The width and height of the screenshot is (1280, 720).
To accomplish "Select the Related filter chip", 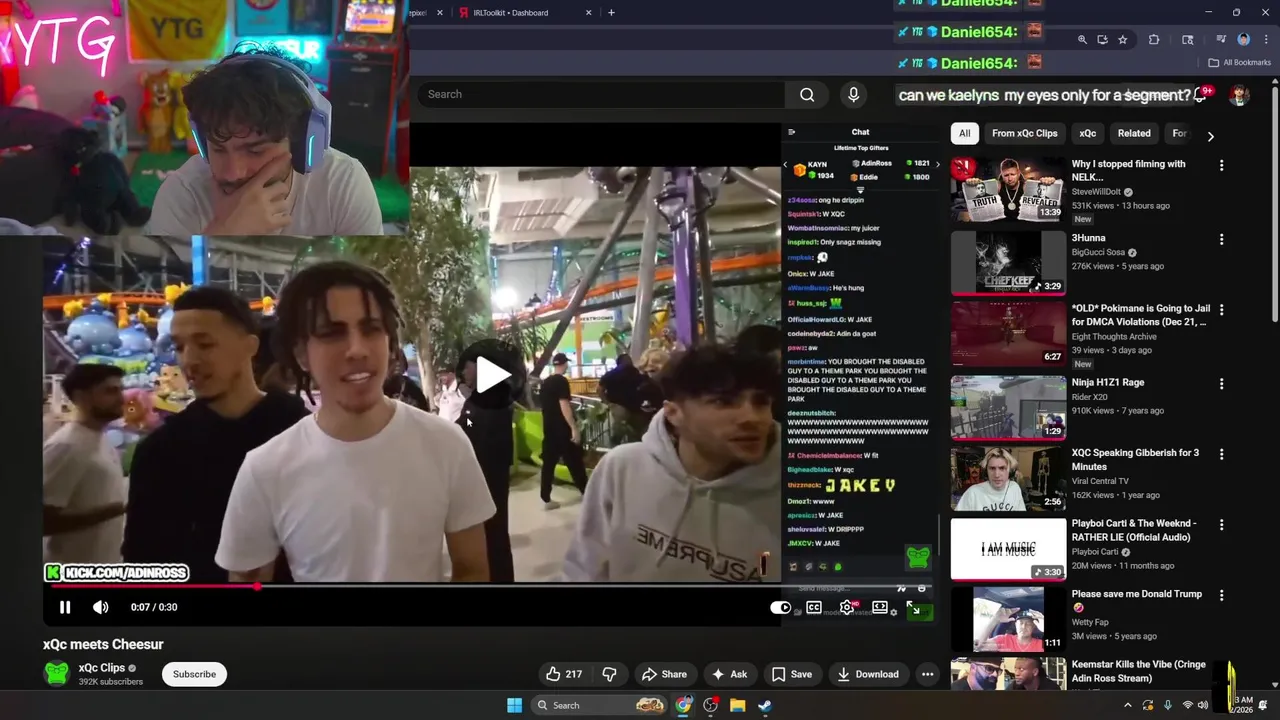I will pyautogui.click(x=1134, y=133).
